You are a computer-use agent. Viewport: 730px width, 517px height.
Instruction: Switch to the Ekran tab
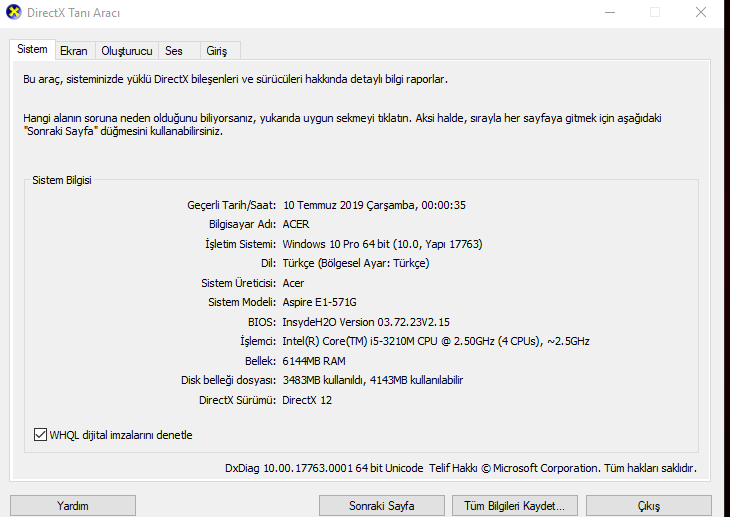73,51
